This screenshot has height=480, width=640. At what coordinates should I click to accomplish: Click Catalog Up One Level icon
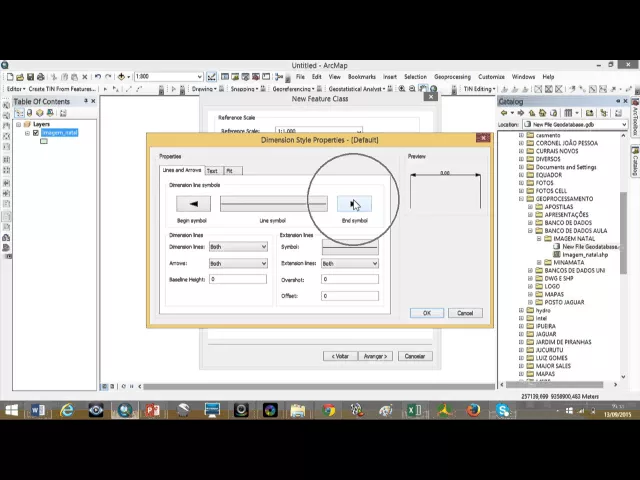532,113
